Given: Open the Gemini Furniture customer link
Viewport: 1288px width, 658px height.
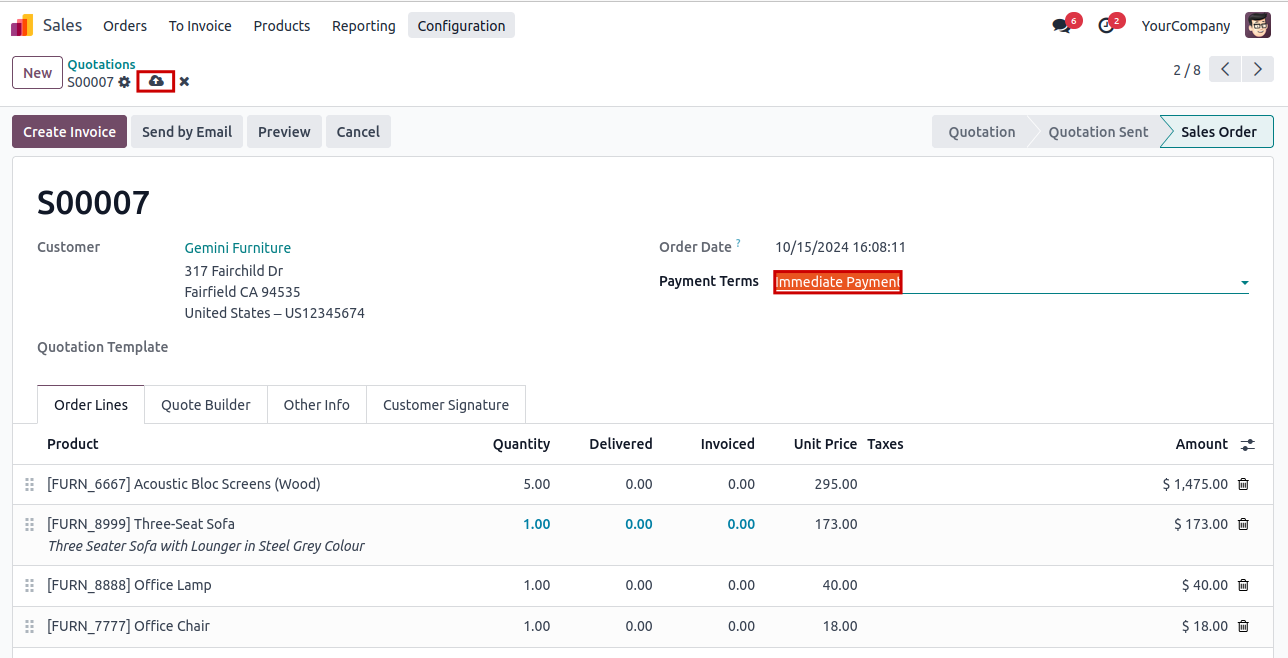Looking at the screenshot, I should click(238, 248).
